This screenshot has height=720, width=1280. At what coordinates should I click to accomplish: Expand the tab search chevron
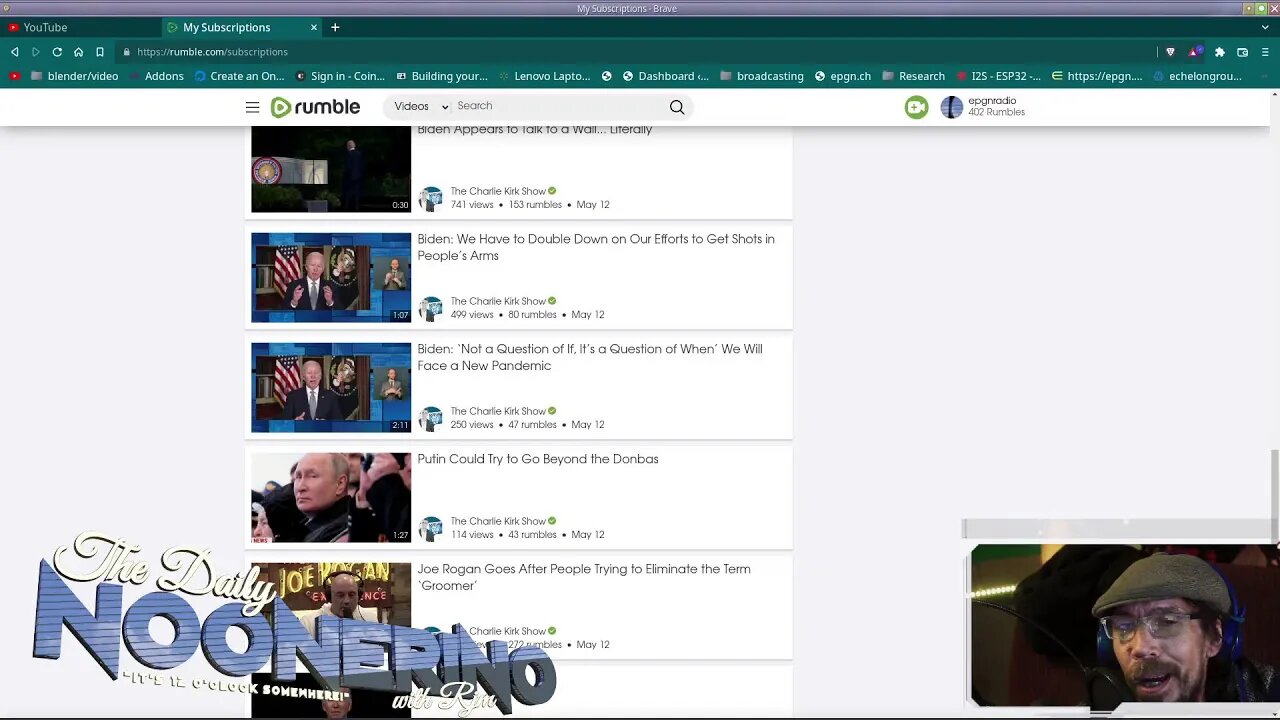(x=1265, y=27)
